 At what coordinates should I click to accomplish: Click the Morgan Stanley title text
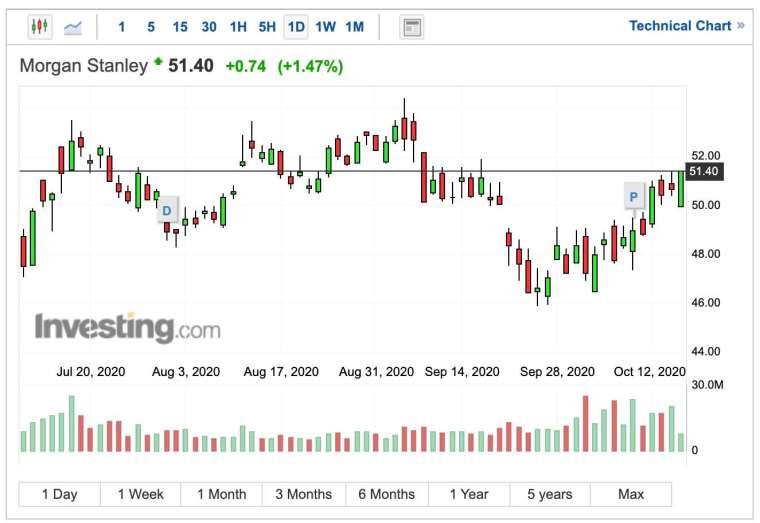(84, 65)
